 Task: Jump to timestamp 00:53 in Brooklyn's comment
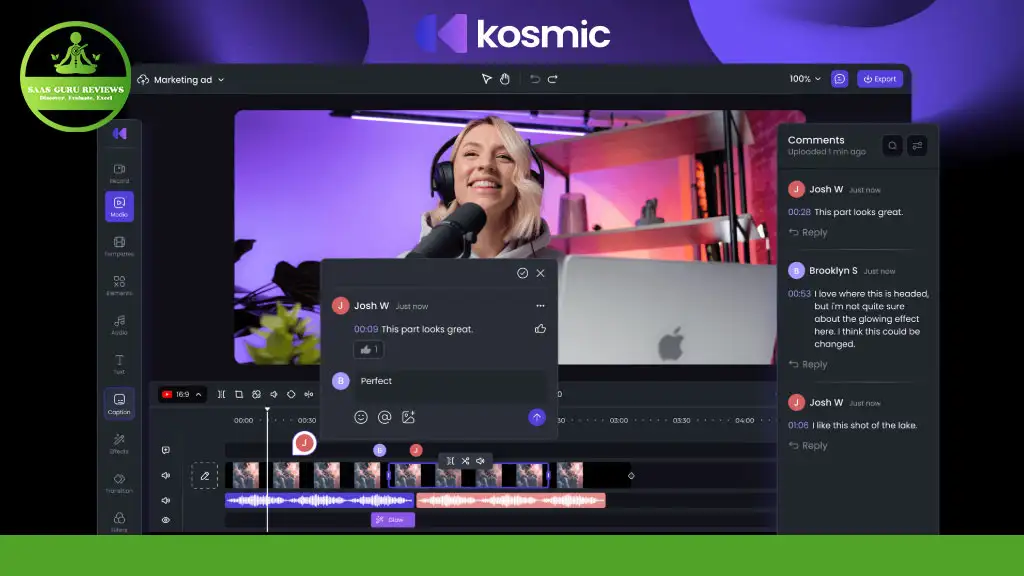799,294
